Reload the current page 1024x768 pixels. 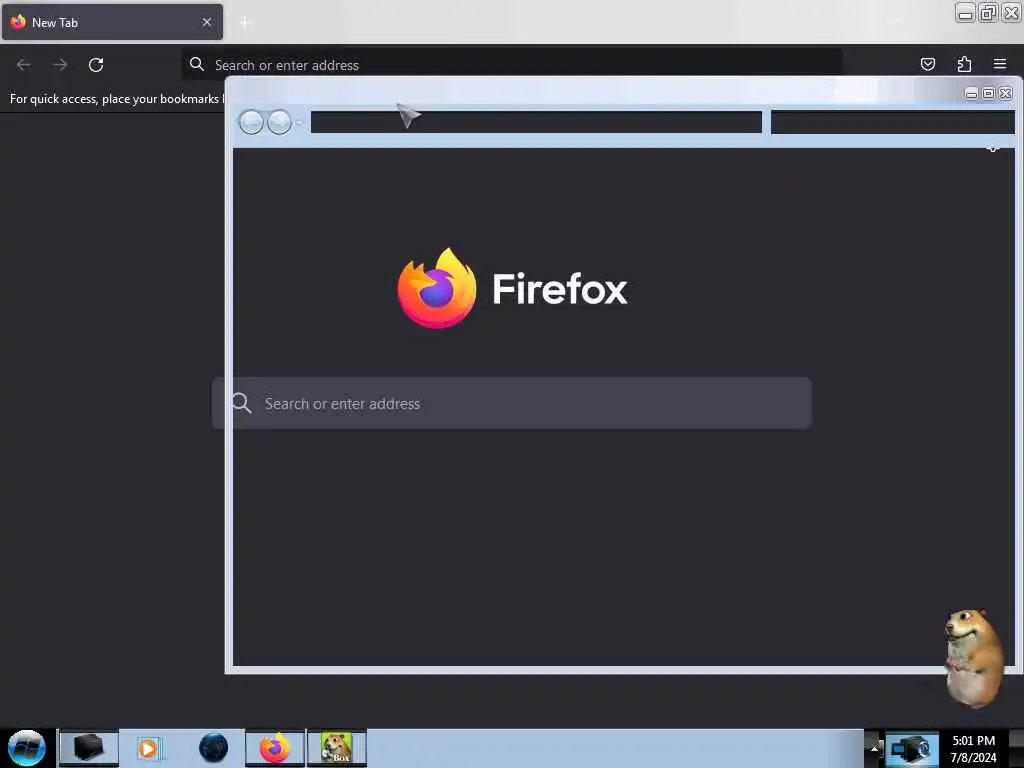pos(96,65)
